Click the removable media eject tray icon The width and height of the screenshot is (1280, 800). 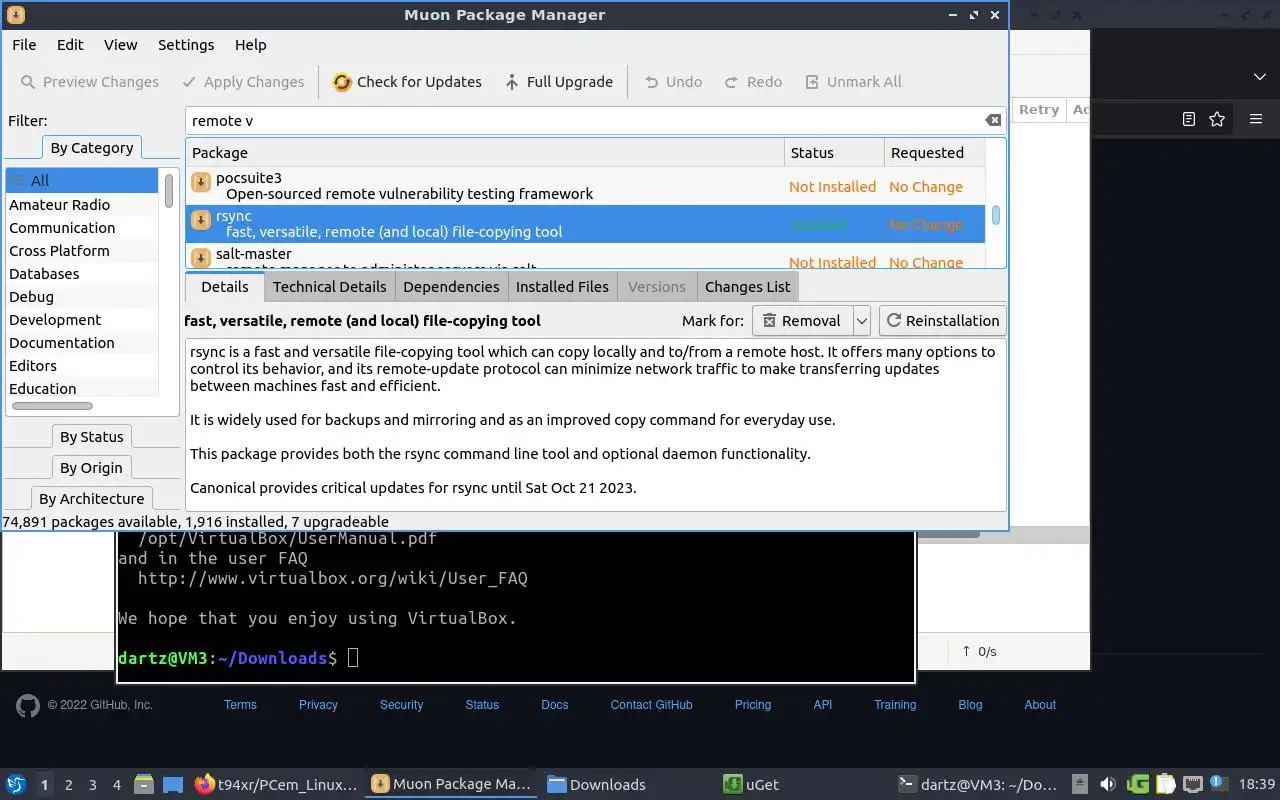tap(1080, 784)
